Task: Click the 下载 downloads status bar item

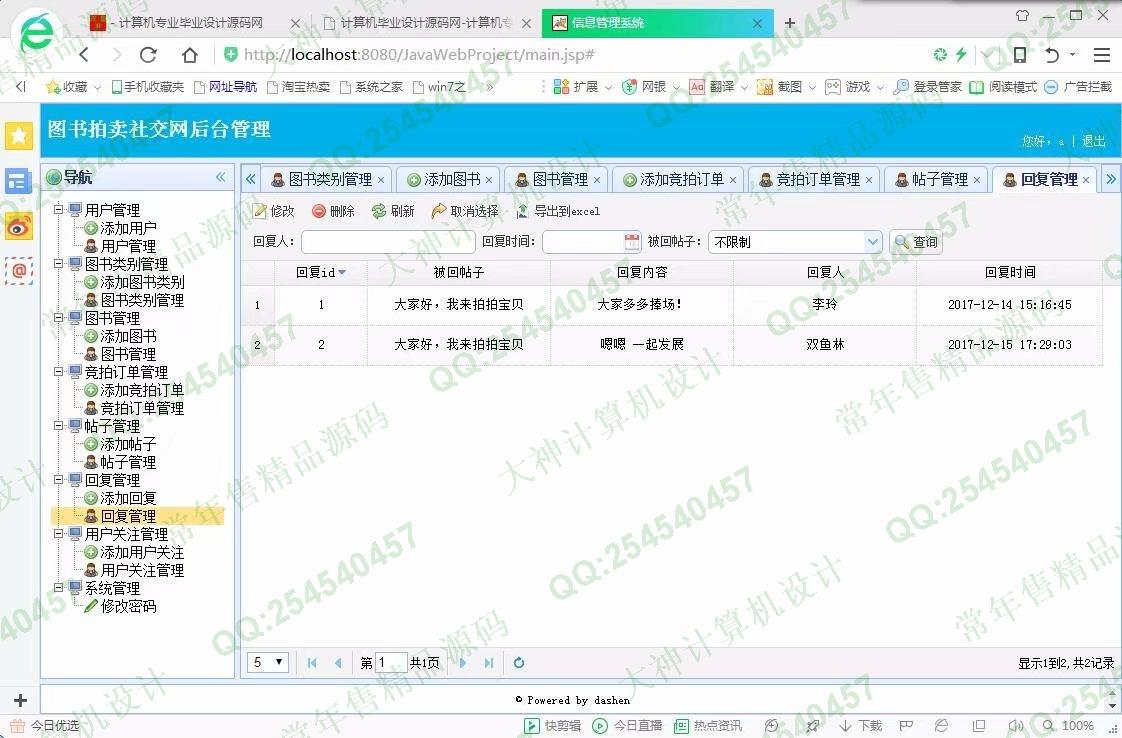Action: pos(861,726)
